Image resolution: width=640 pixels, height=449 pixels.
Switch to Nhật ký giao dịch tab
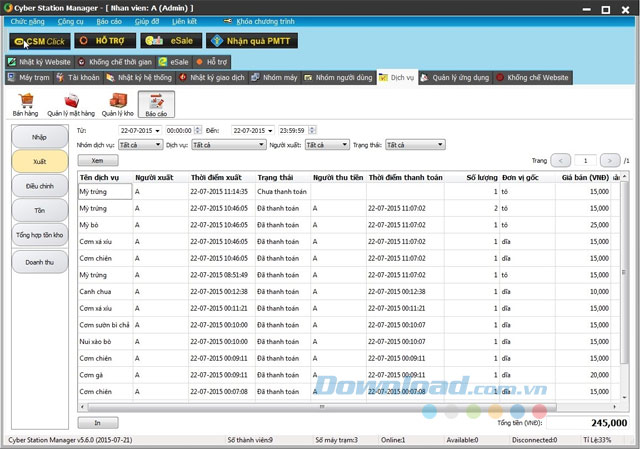[x=214, y=77]
